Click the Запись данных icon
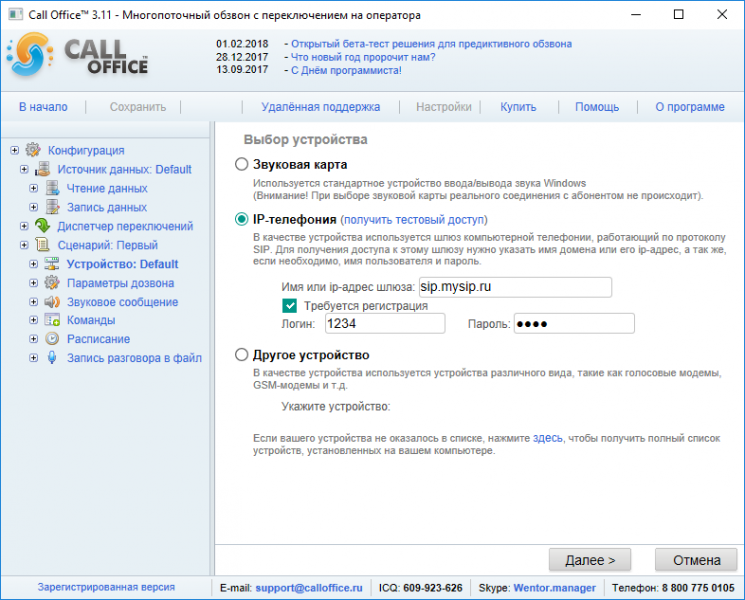The width and height of the screenshot is (745, 600). [52, 207]
